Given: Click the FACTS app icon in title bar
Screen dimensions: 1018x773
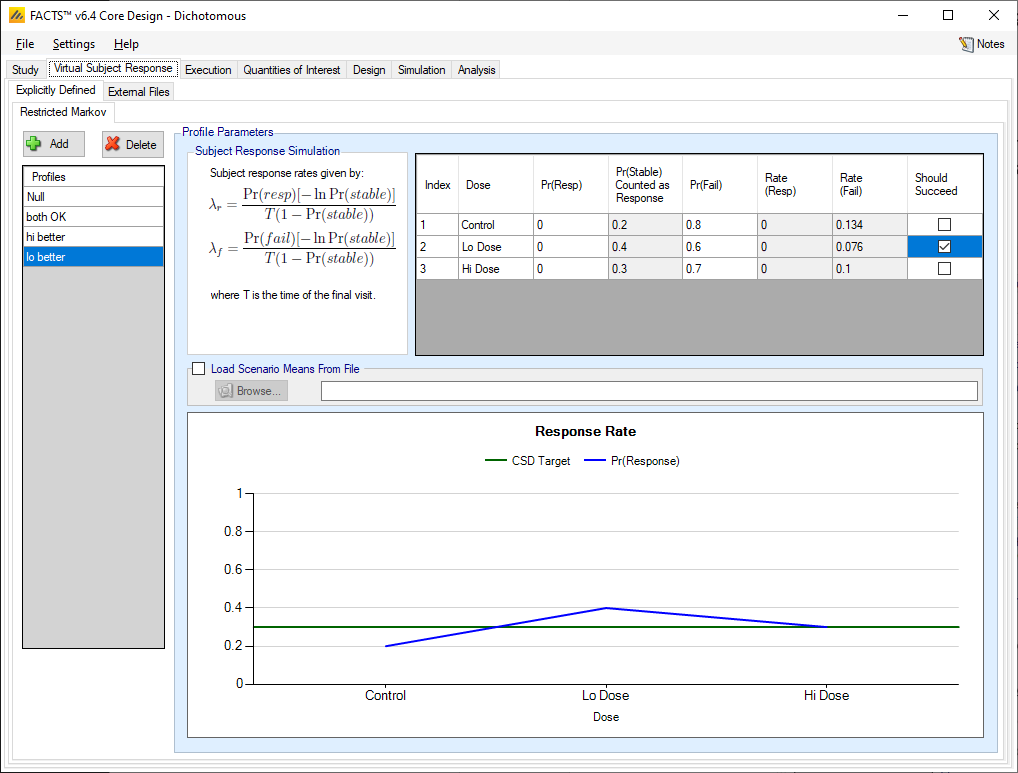Looking at the screenshot, I should [x=16, y=15].
